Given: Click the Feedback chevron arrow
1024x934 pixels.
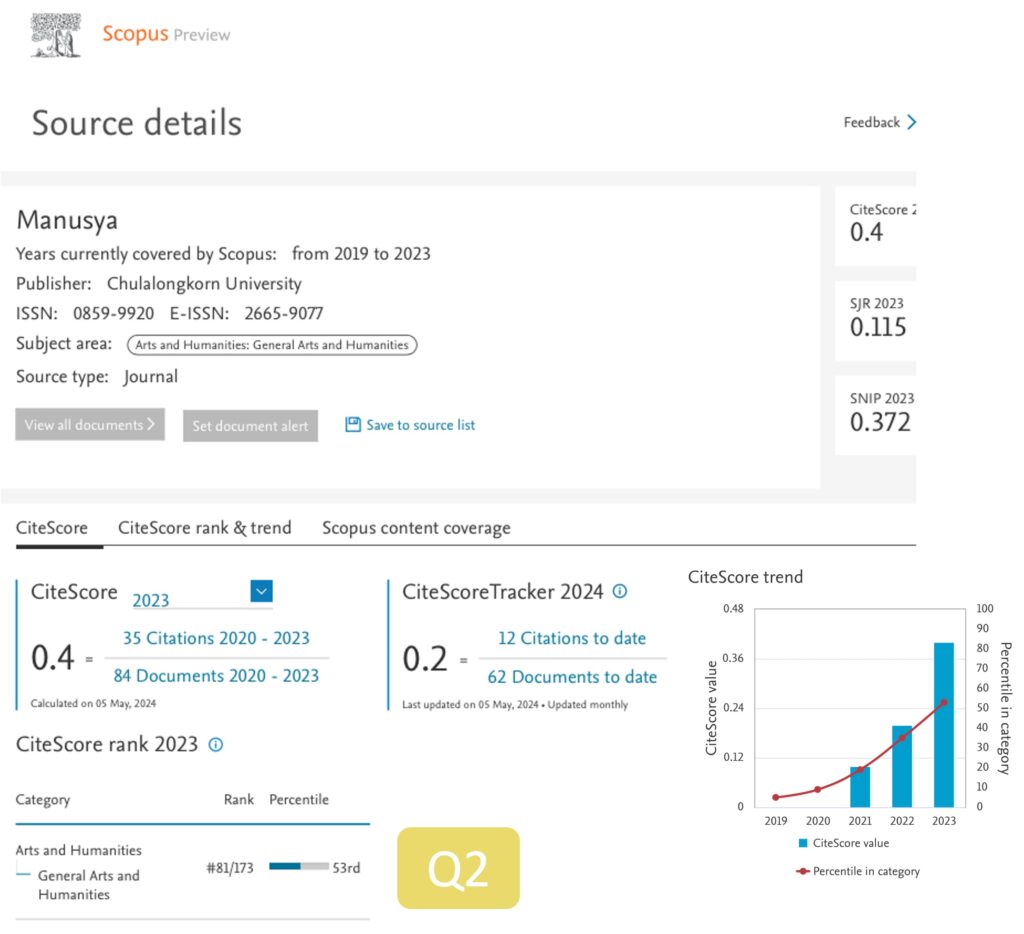Looking at the screenshot, I should (x=912, y=122).
